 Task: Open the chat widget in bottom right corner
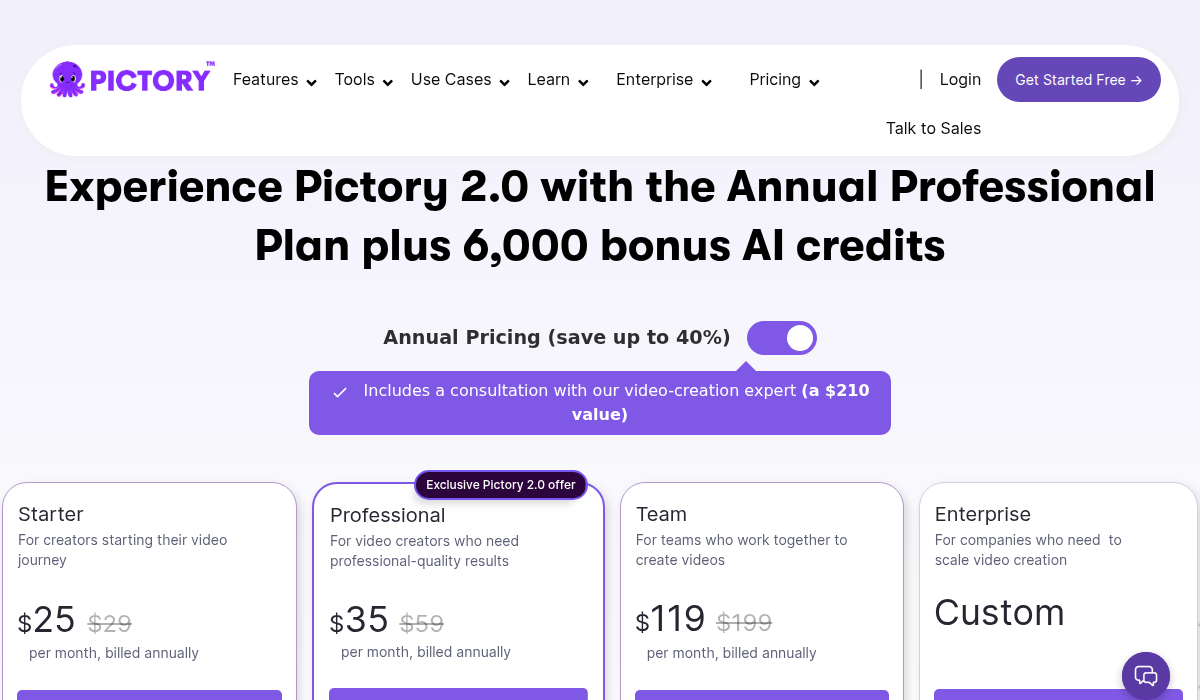click(x=1146, y=676)
